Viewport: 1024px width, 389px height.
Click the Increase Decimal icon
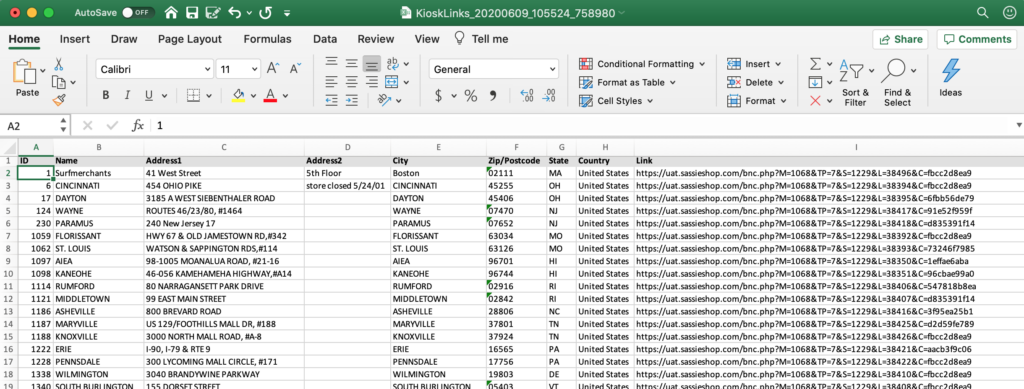pyautogui.click(x=527, y=96)
